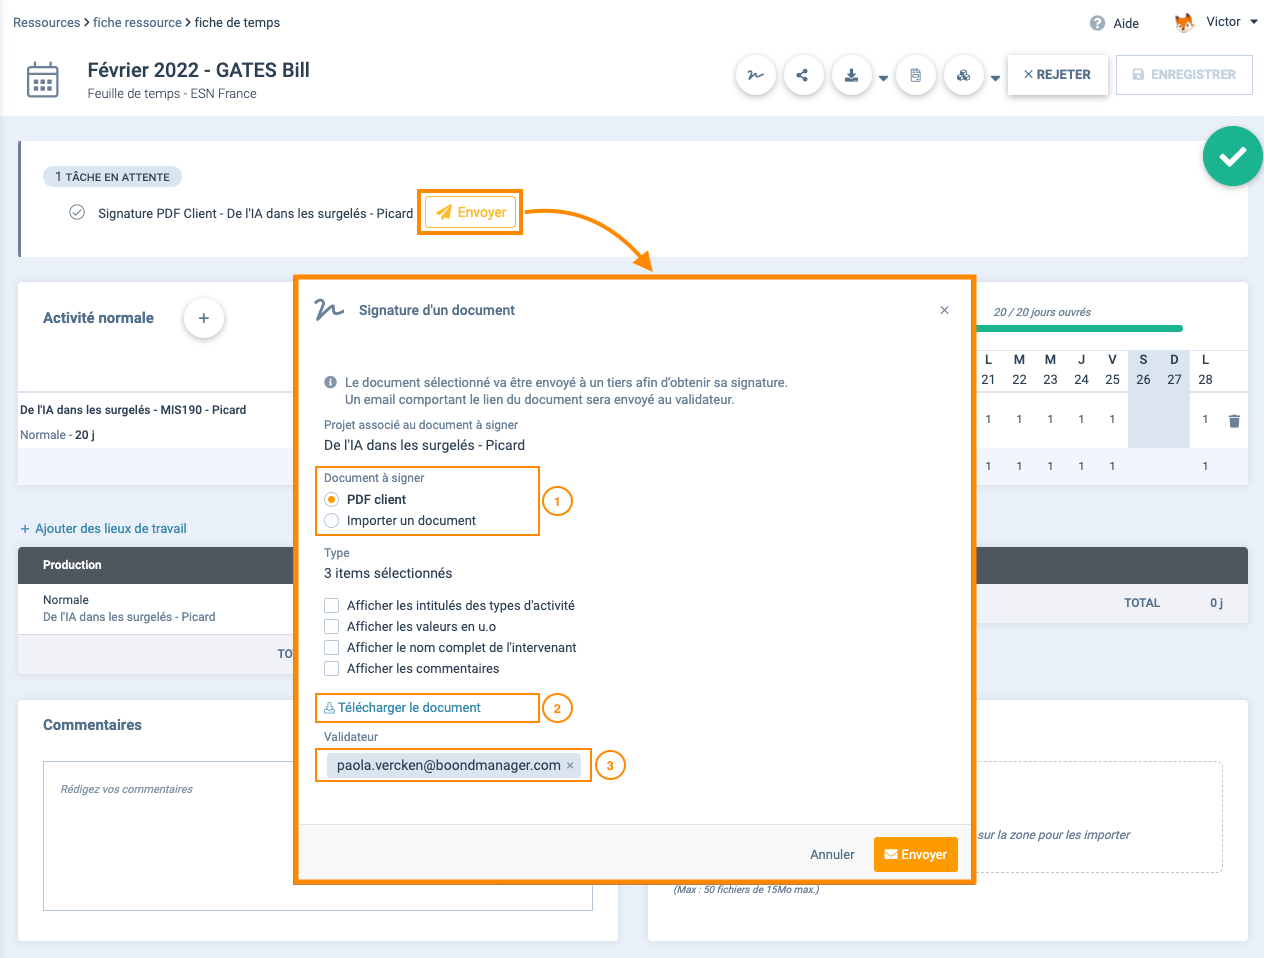Enable Afficher les valeurs en u.o
The height and width of the screenshot is (958, 1264).
coord(332,627)
